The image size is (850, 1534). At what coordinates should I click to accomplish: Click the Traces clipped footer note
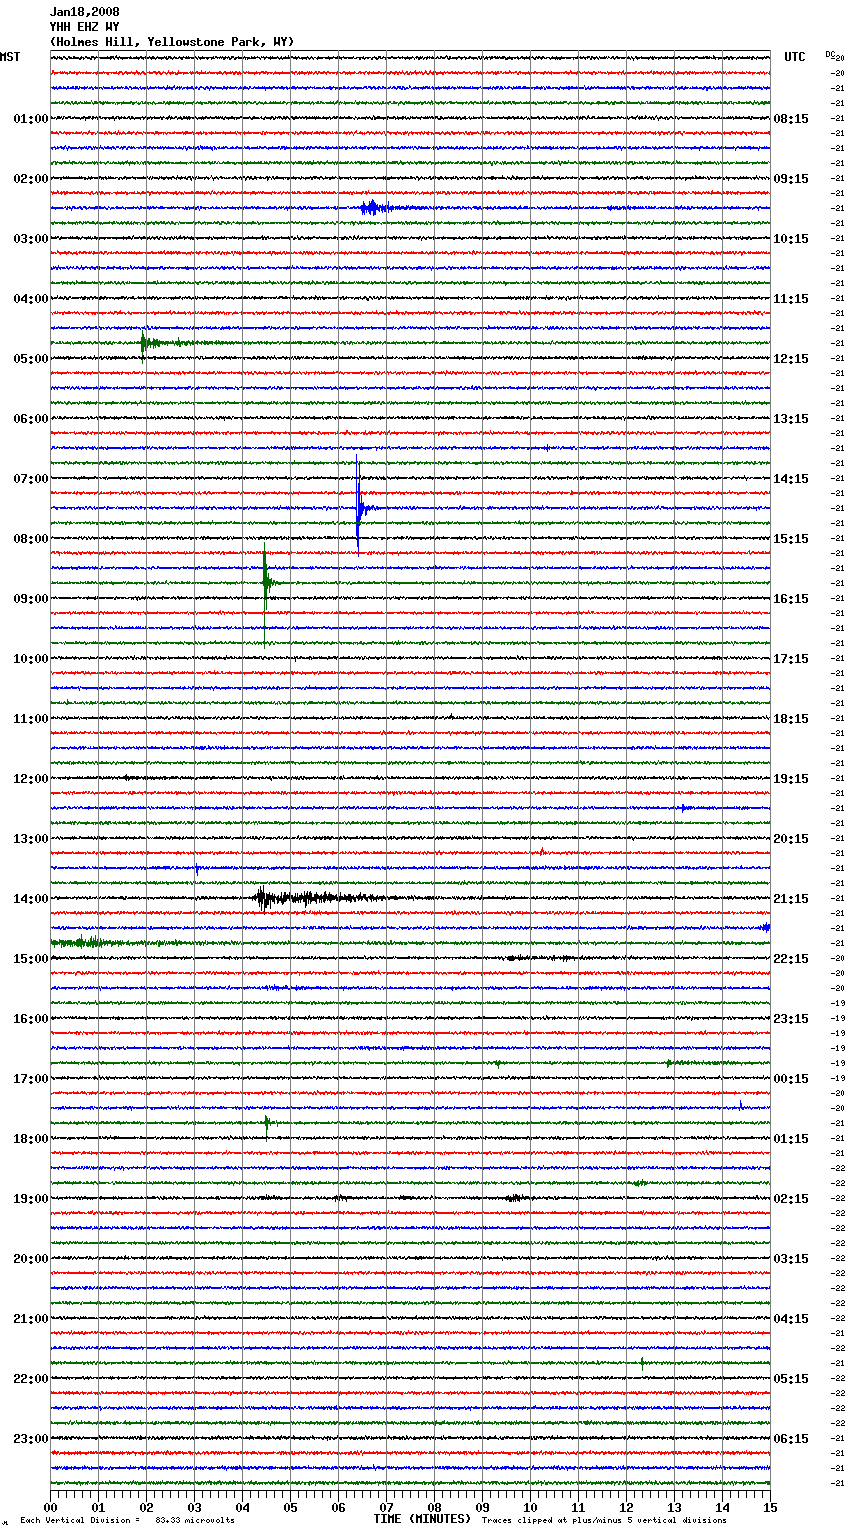[604, 1521]
